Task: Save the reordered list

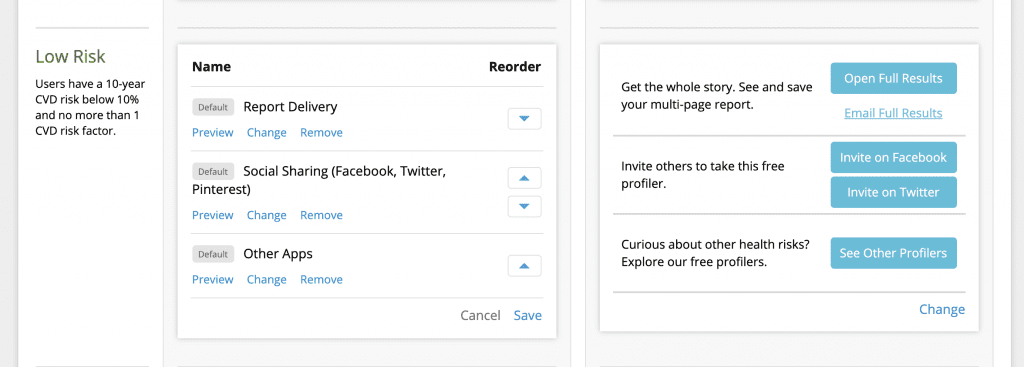Action: (528, 315)
